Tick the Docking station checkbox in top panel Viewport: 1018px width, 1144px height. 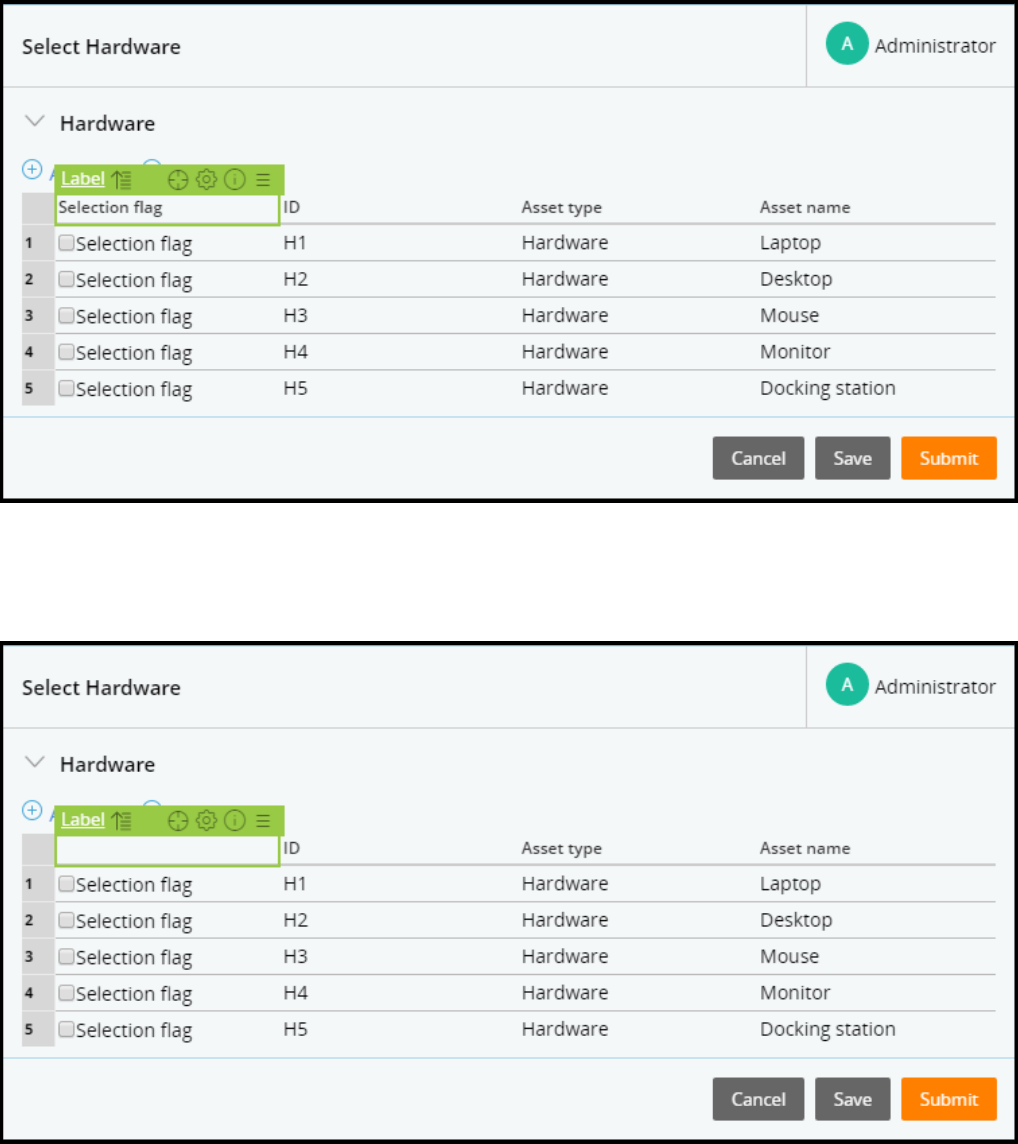coord(66,388)
